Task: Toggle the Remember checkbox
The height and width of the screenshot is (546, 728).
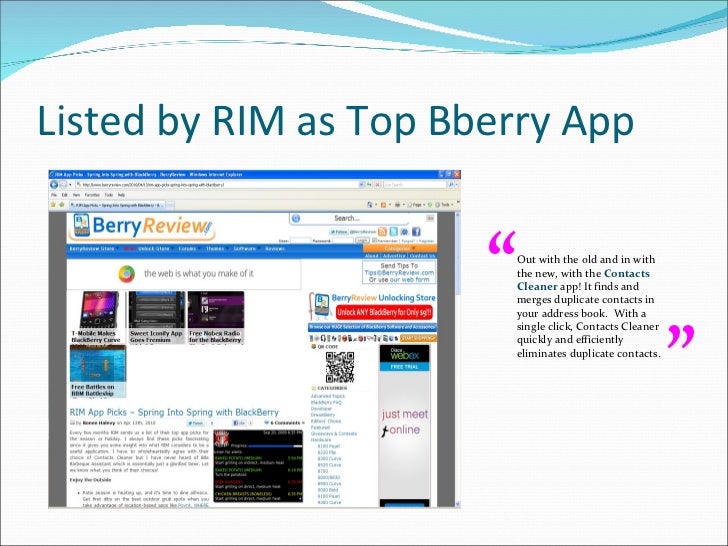Action: [x=374, y=240]
